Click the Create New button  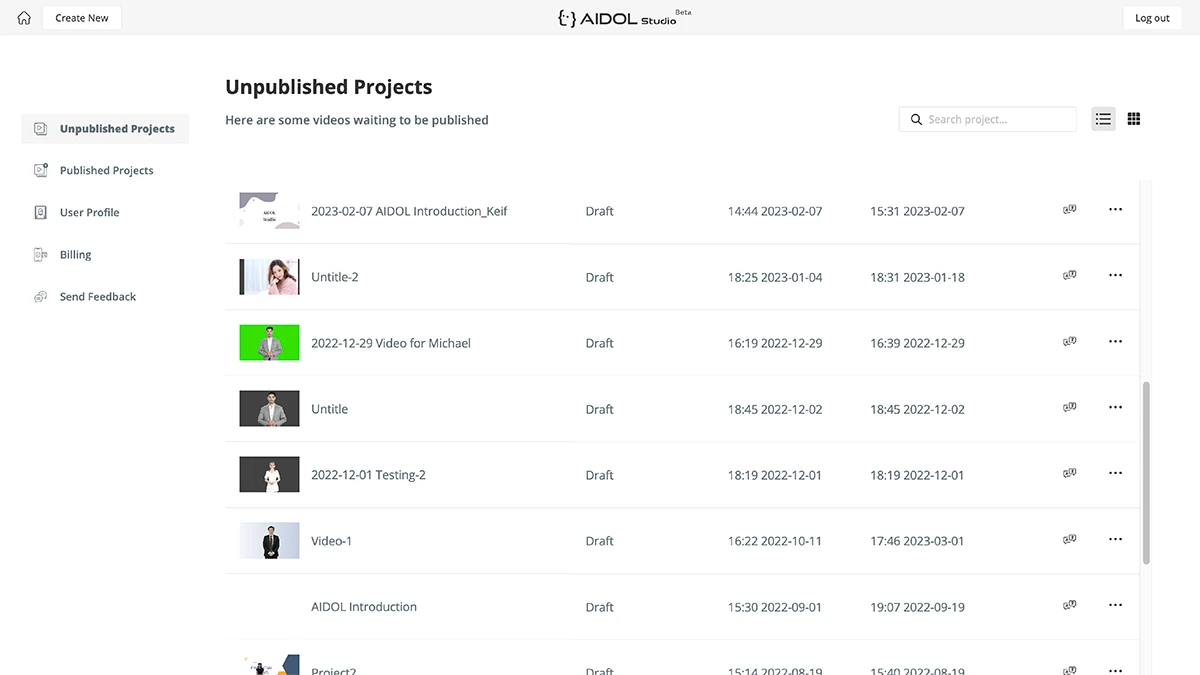pos(82,18)
